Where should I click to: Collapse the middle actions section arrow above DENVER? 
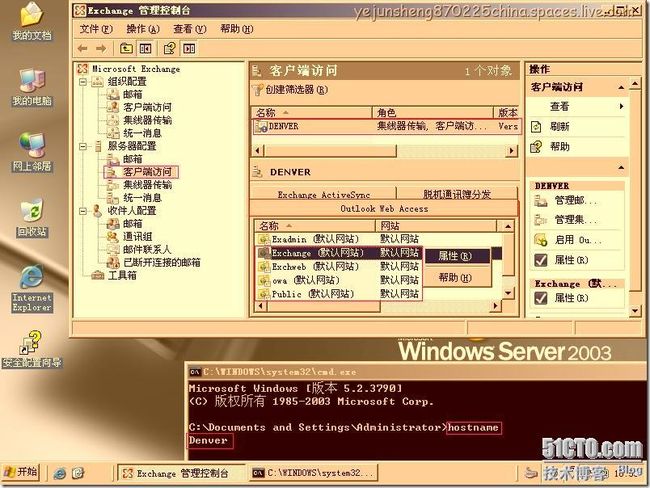coord(621,168)
